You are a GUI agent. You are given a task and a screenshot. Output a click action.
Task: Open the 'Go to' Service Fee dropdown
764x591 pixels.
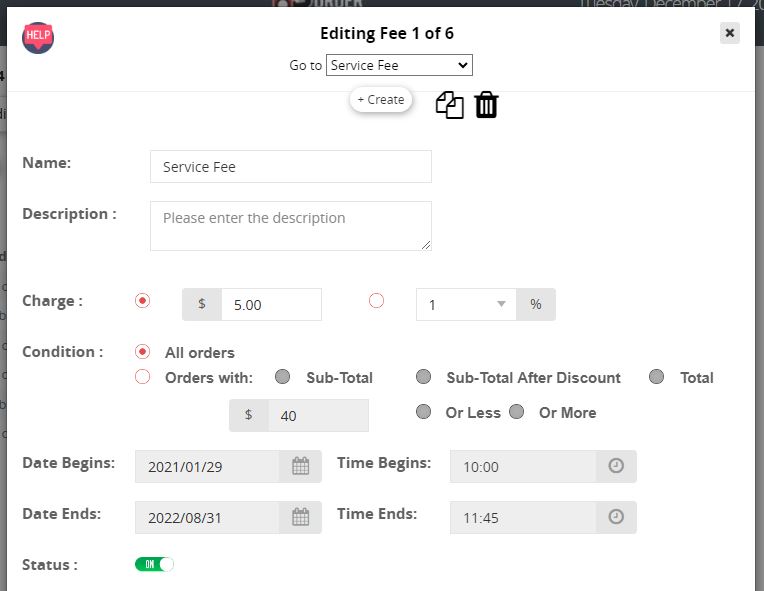(x=399, y=65)
